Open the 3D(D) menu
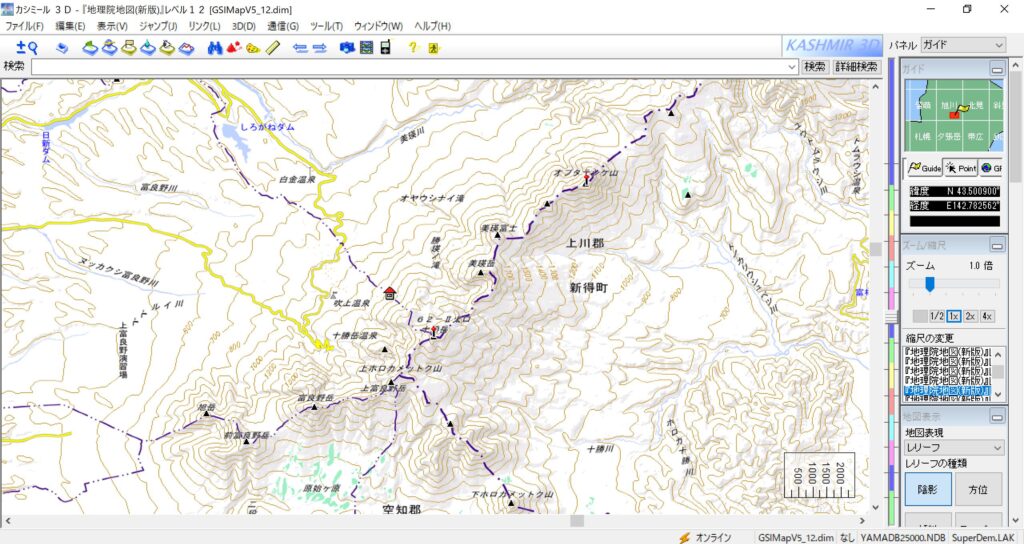 [244, 26]
